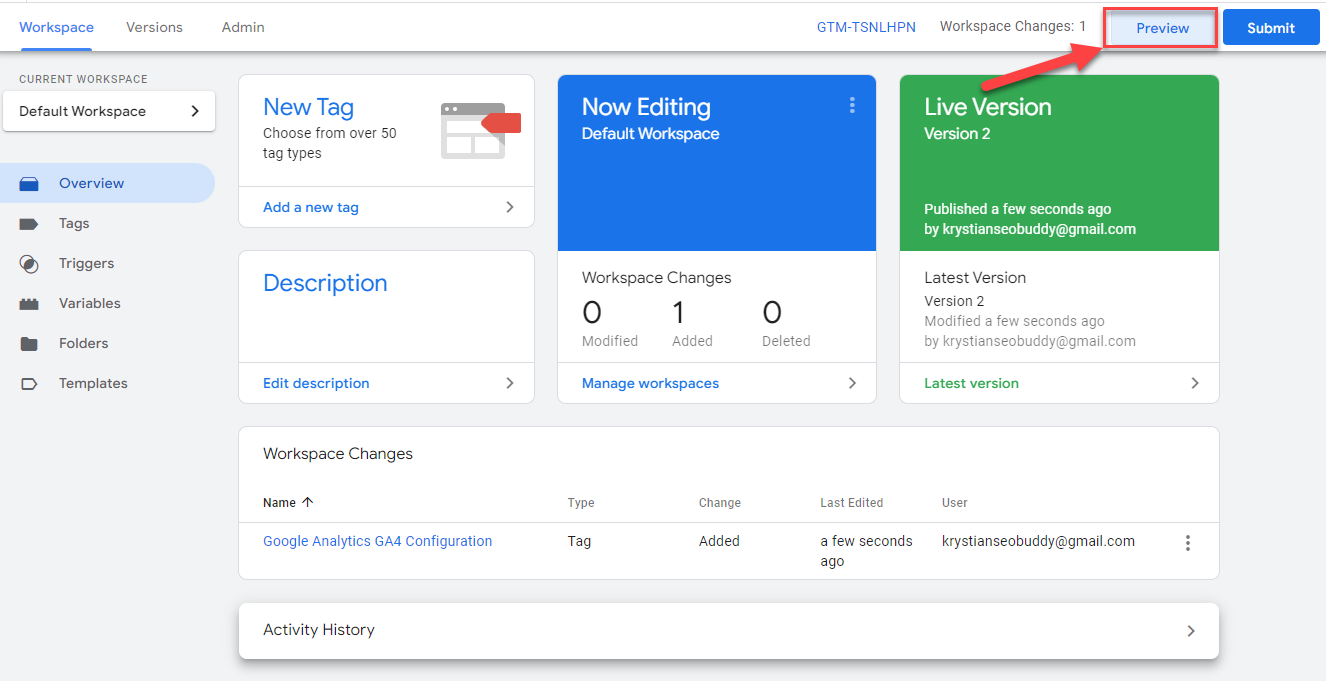Click the Type column header
The image size is (1326, 681).
click(581, 503)
